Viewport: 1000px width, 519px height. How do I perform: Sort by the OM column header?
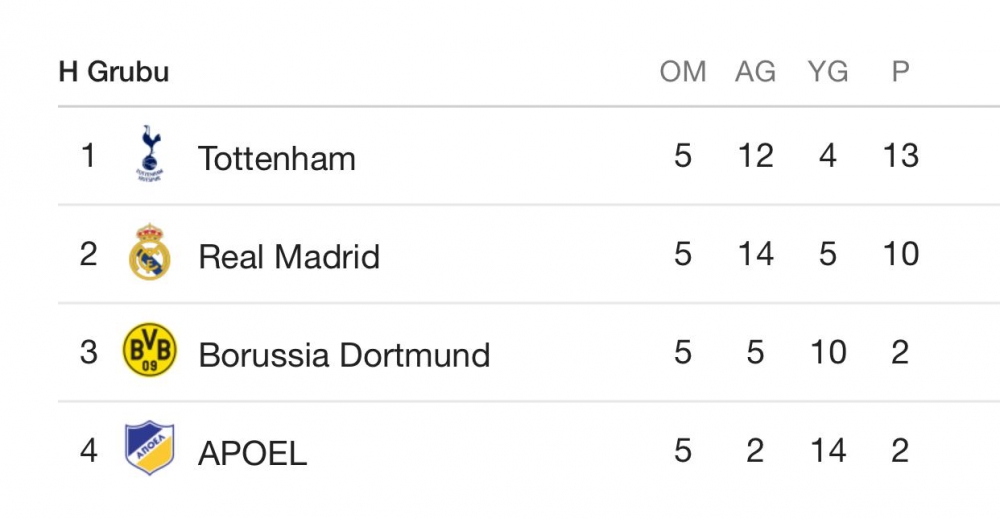click(x=683, y=72)
